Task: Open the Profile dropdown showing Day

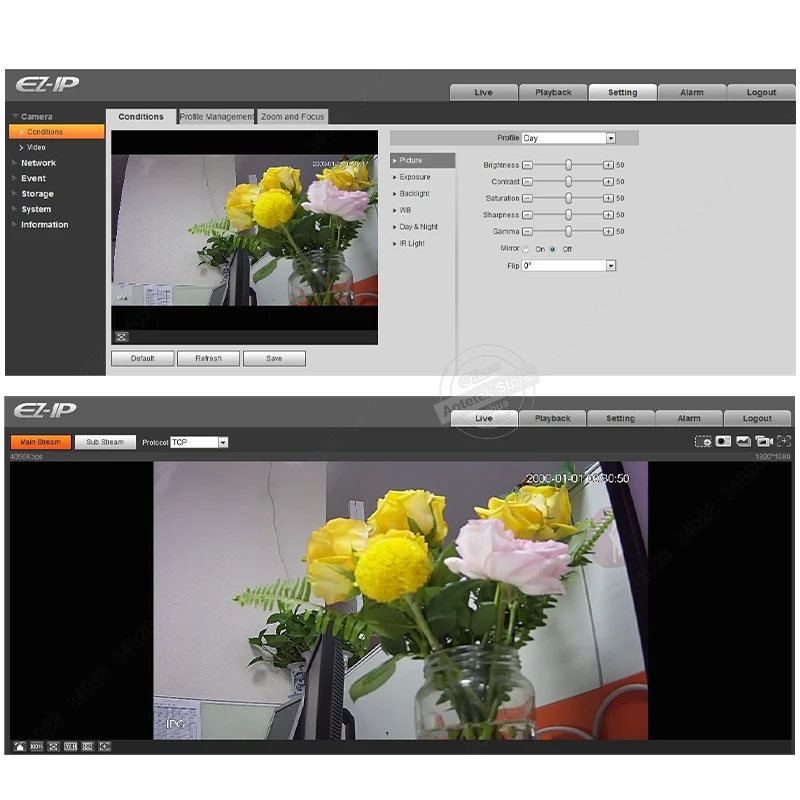Action: pyautogui.click(x=569, y=138)
